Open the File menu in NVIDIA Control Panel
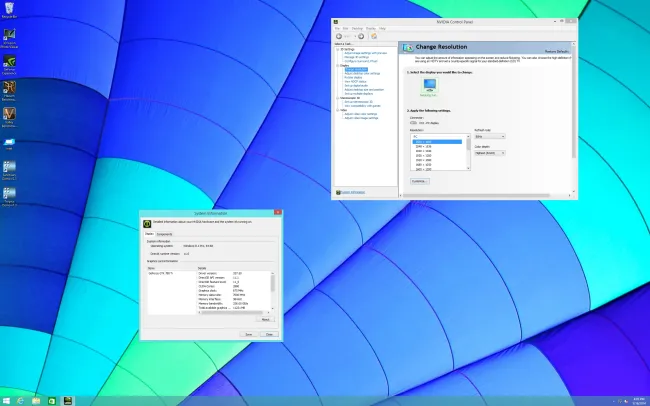This screenshot has width=650, height=406. click(x=337, y=29)
